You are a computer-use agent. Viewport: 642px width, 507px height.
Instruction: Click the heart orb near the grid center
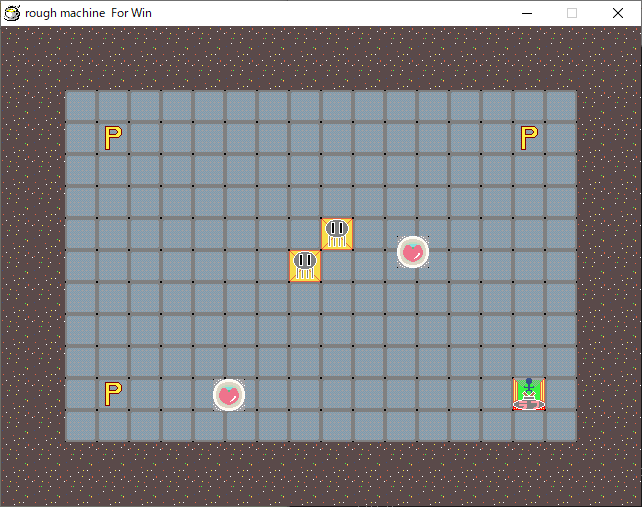413,252
